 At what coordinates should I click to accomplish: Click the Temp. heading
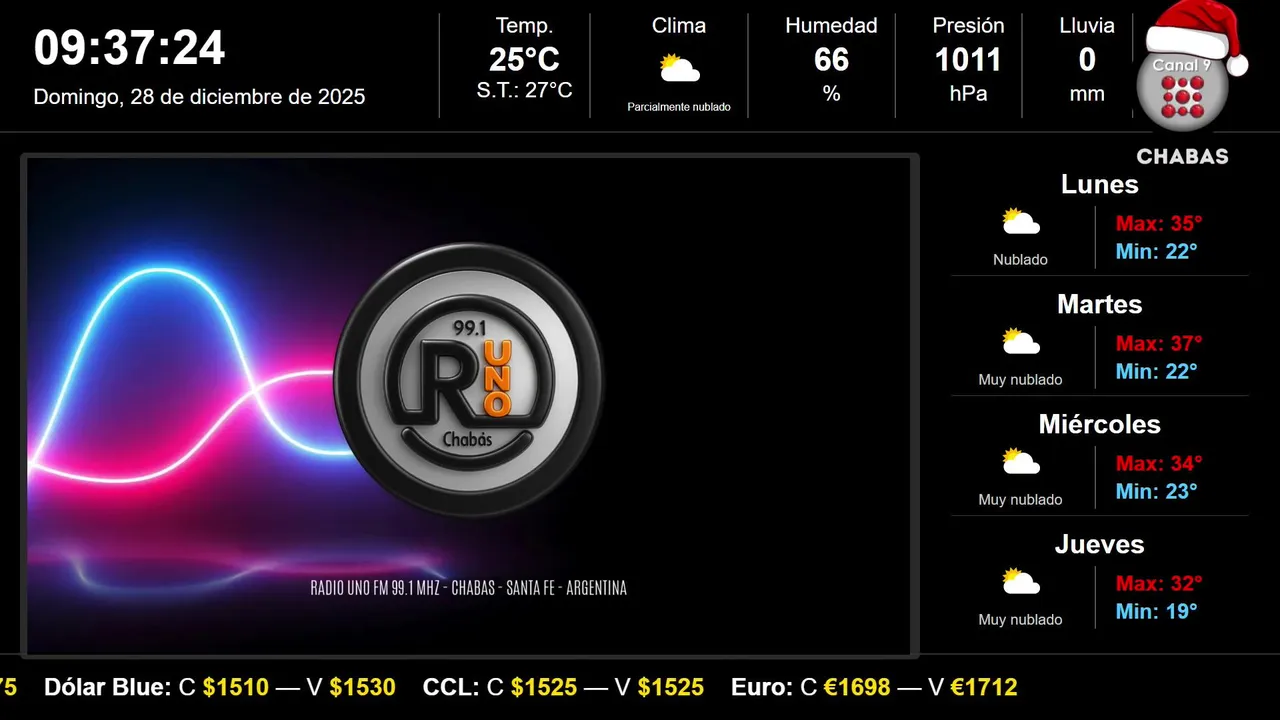[524, 26]
